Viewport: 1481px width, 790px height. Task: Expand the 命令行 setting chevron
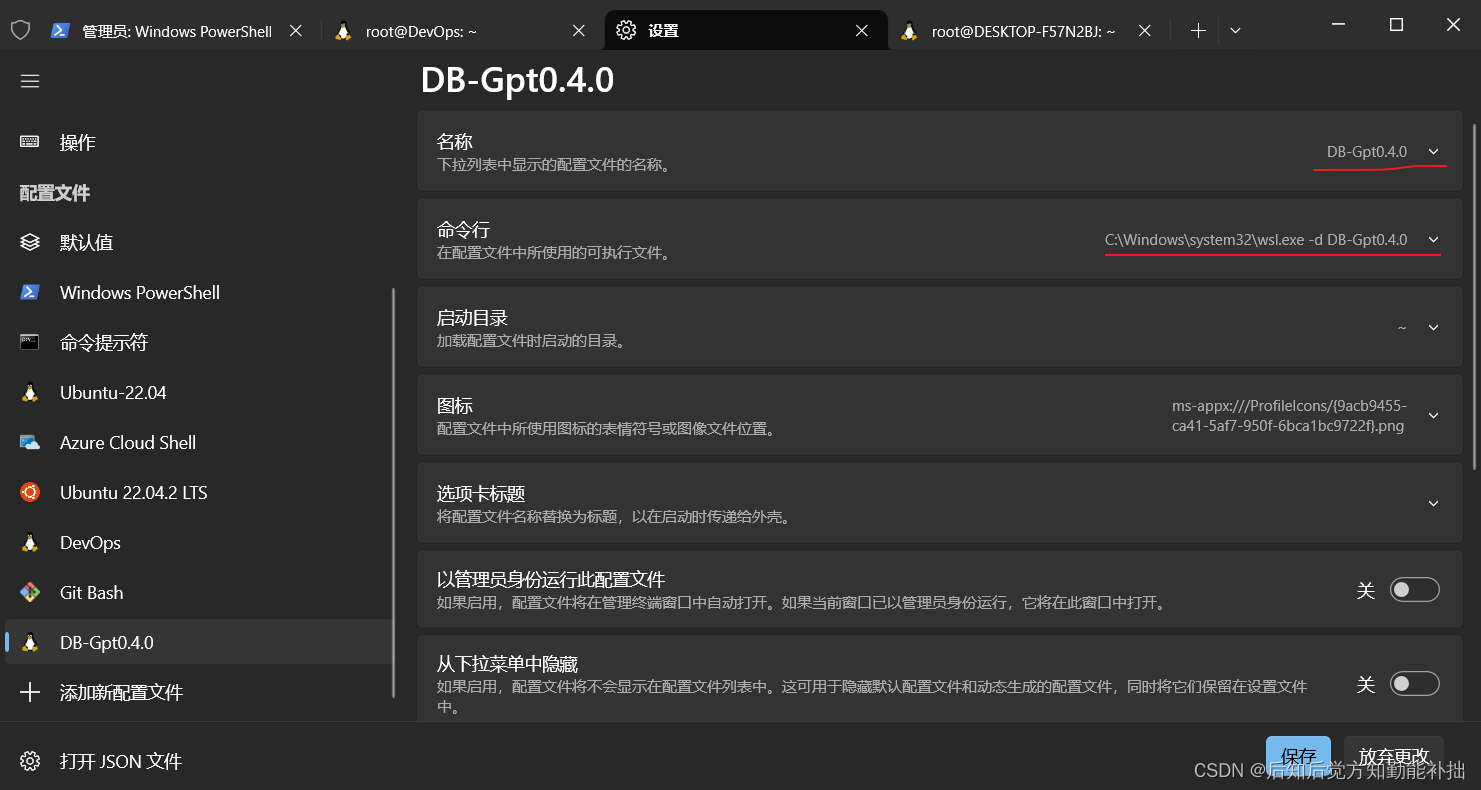(1433, 240)
